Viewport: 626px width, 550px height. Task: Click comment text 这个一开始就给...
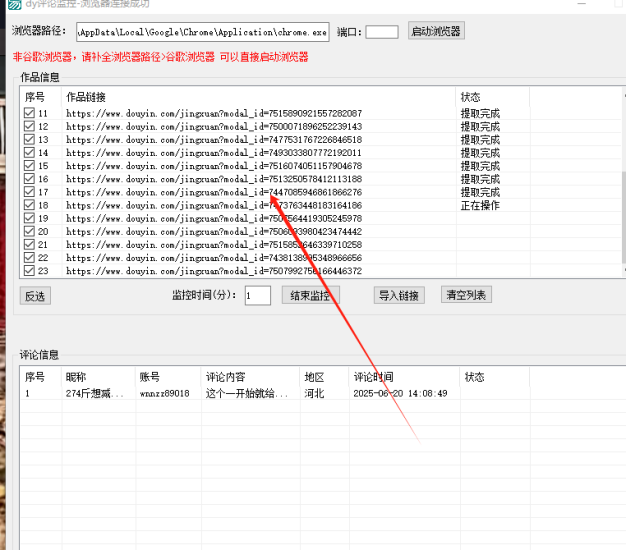click(246, 394)
